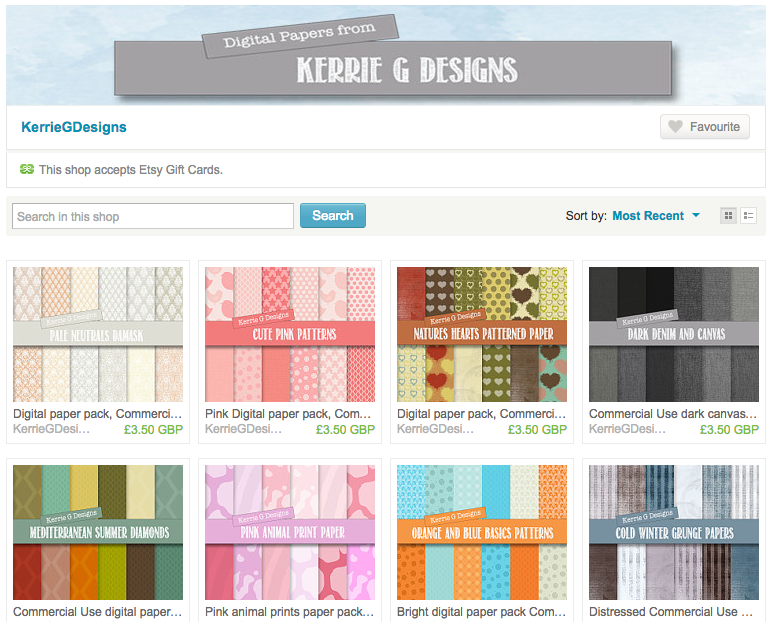
Task: Switch to list view icon
Action: [748, 216]
